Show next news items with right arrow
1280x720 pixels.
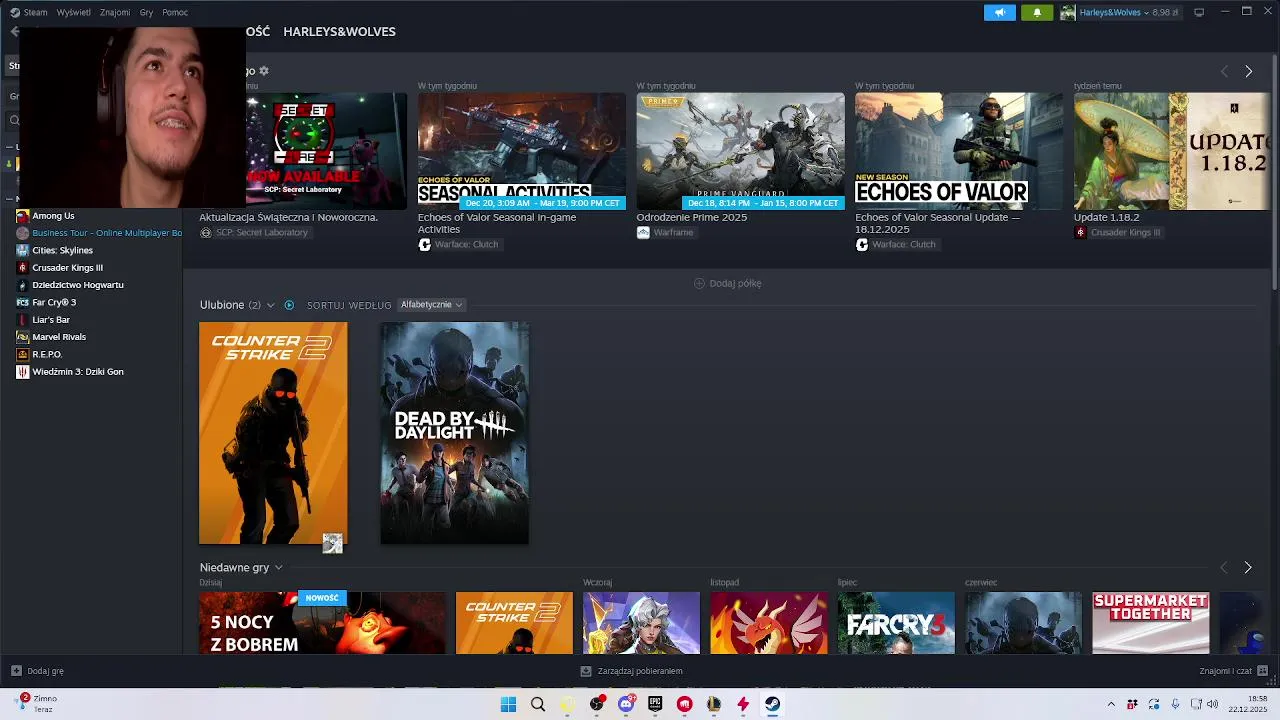[x=1248, y=71]
